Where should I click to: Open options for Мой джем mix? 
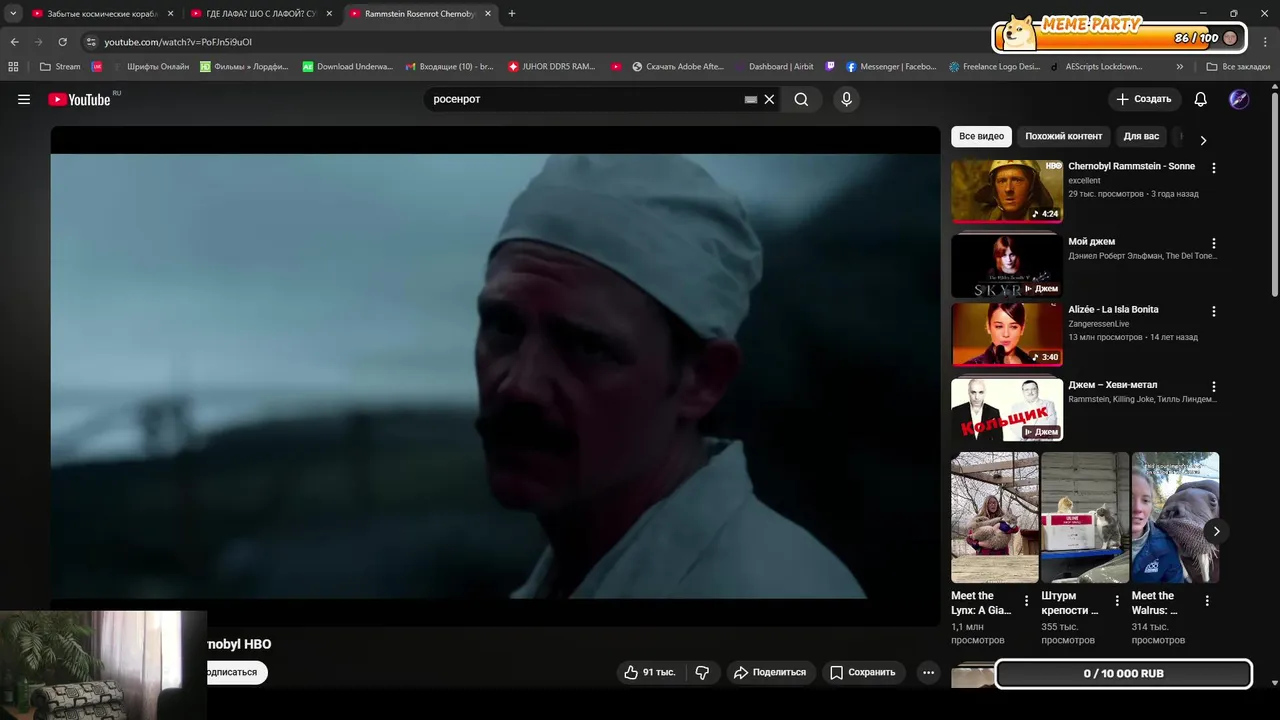coord(1214,243)
